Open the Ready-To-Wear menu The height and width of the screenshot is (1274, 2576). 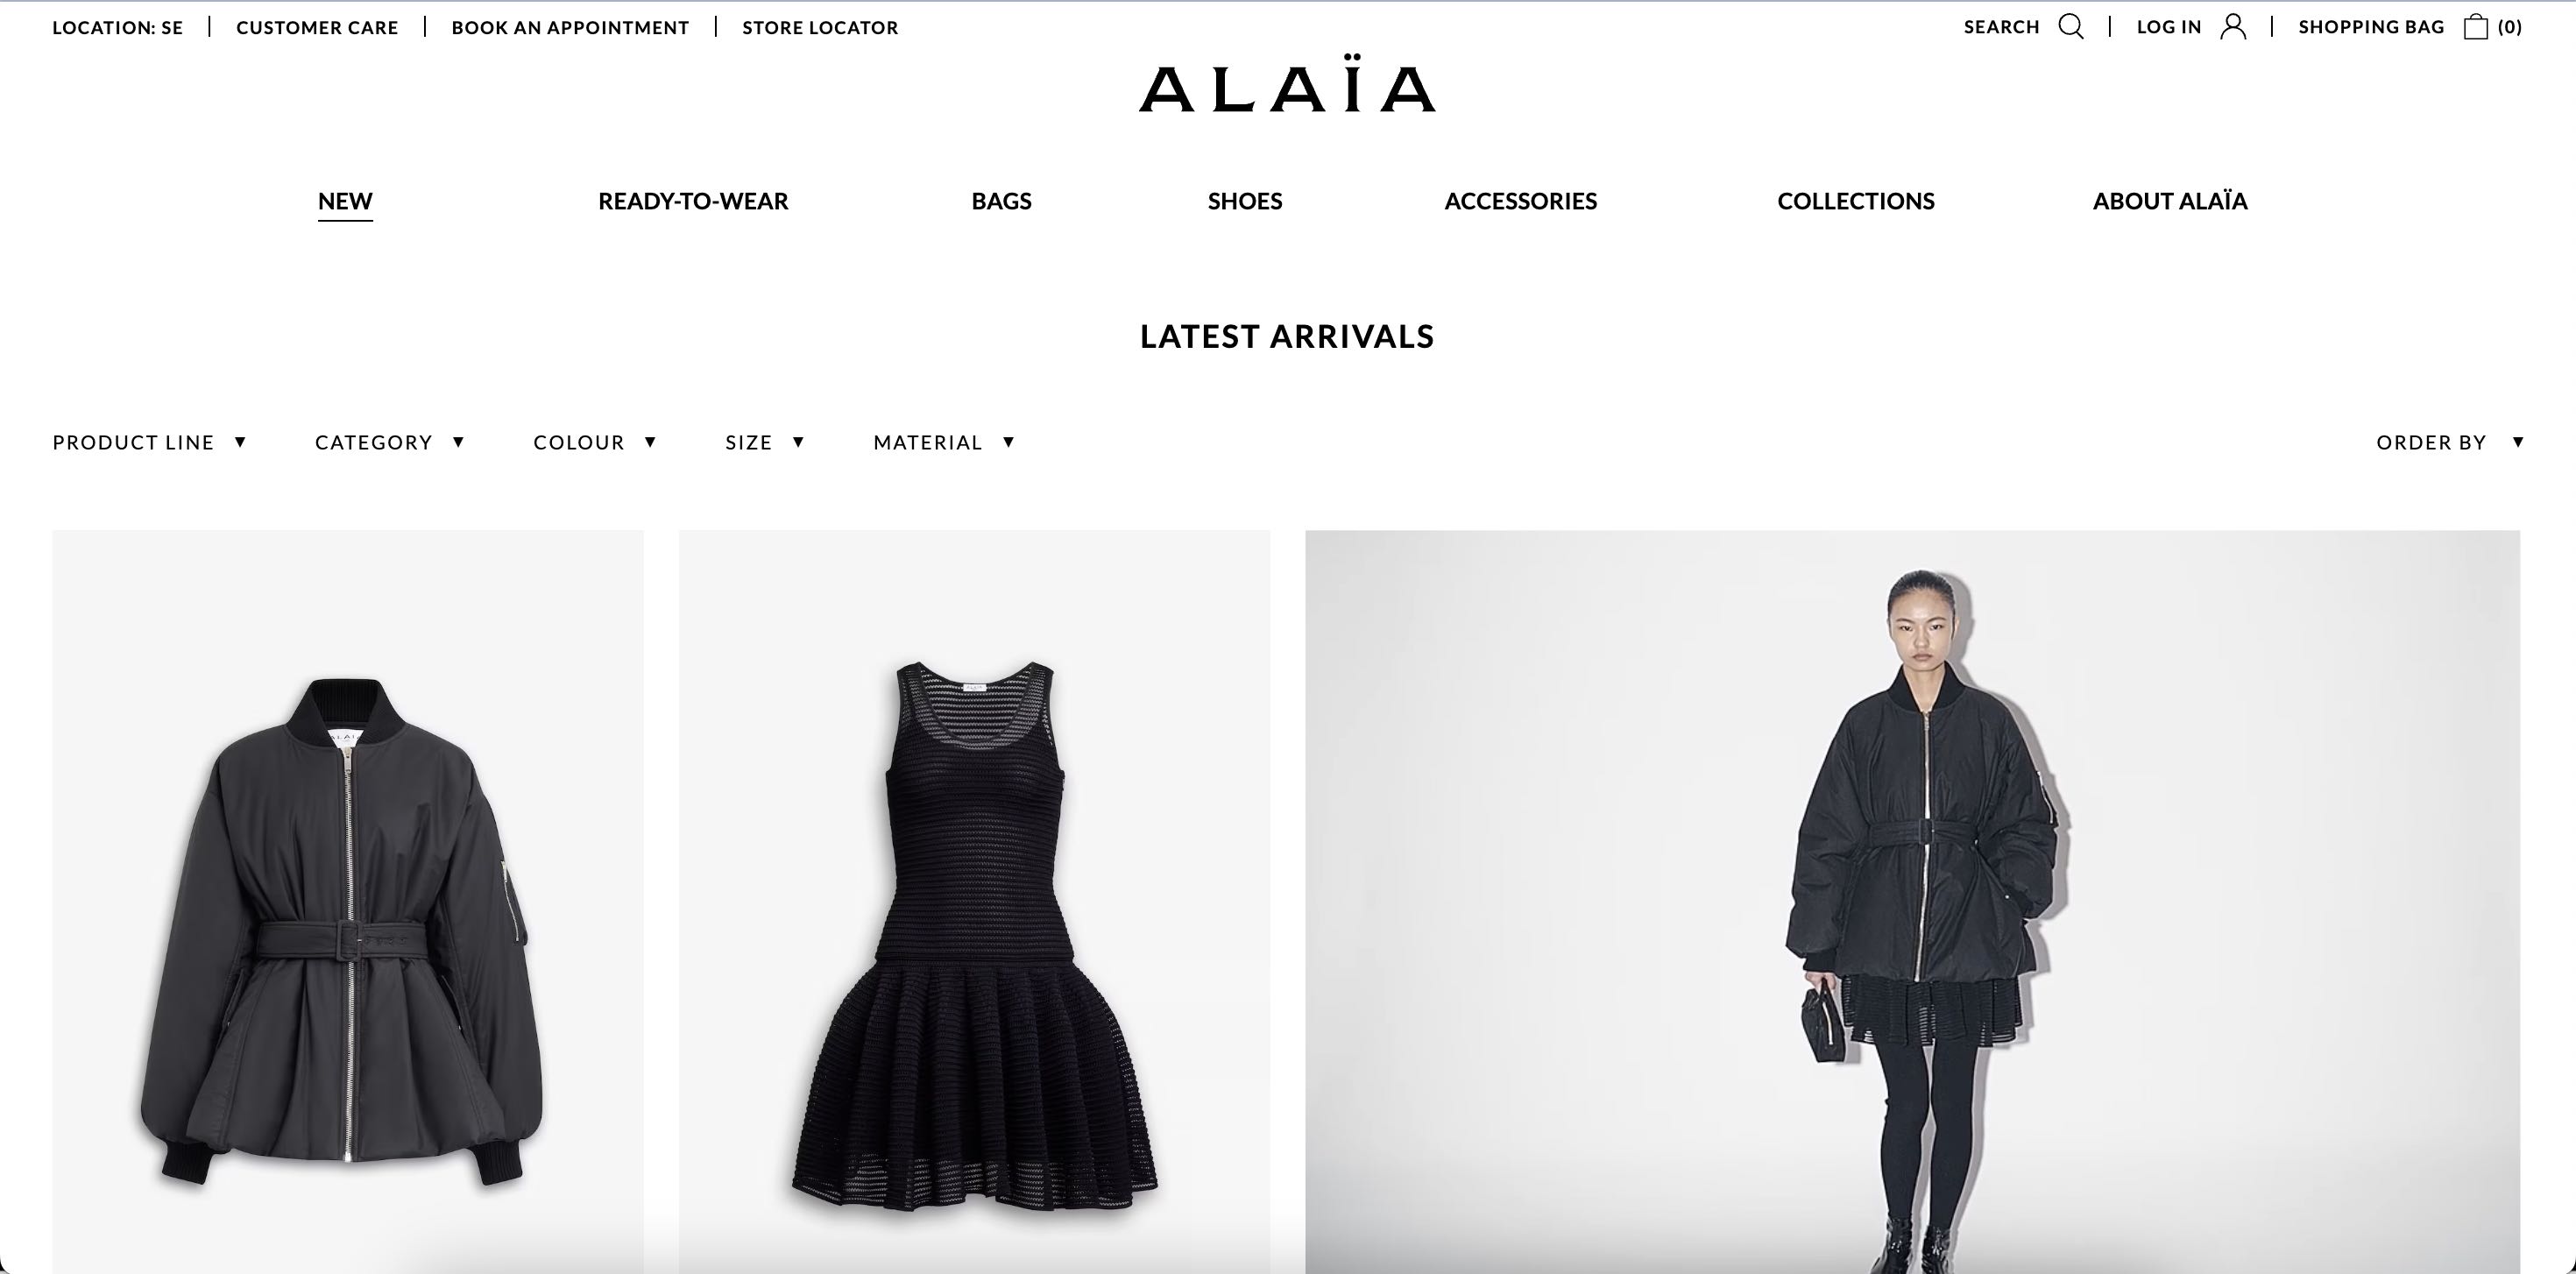pyautogui.click(x=693, y=201)
